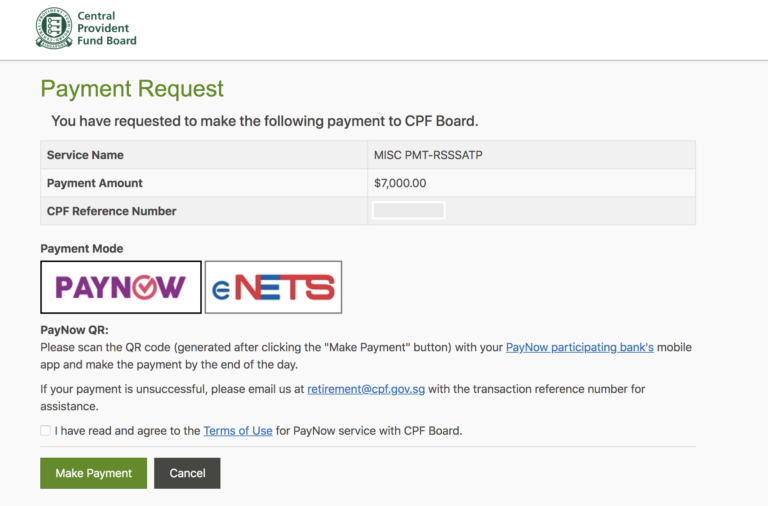The height and width of the screenshot is (506, 768).
Task: Click the Service Name label cell
Action: pyautogui.click(x=85, y=155)
